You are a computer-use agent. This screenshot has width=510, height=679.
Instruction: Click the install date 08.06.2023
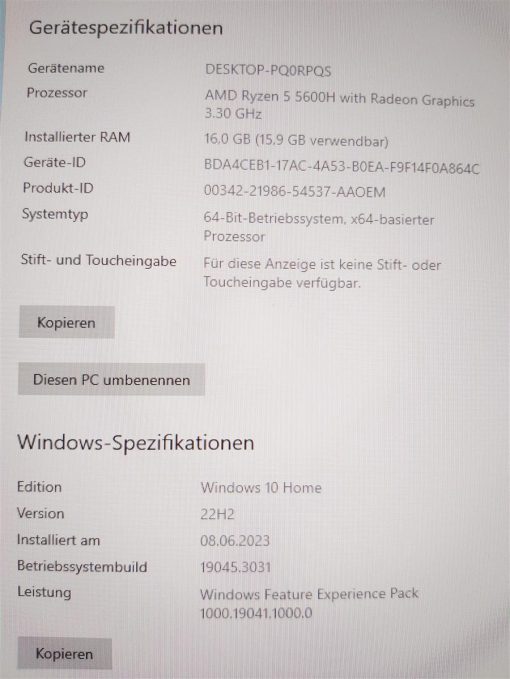pyautogui.click(x=235, y=541)
